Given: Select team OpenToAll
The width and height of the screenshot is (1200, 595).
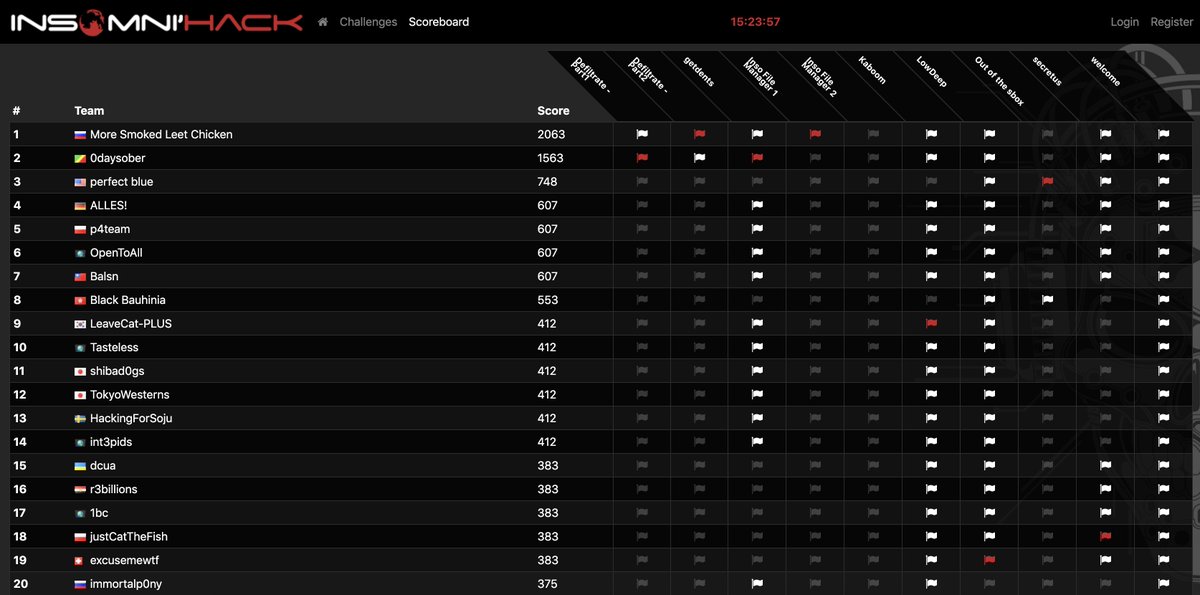Looking at the screenshot, I should coord(116,253).
